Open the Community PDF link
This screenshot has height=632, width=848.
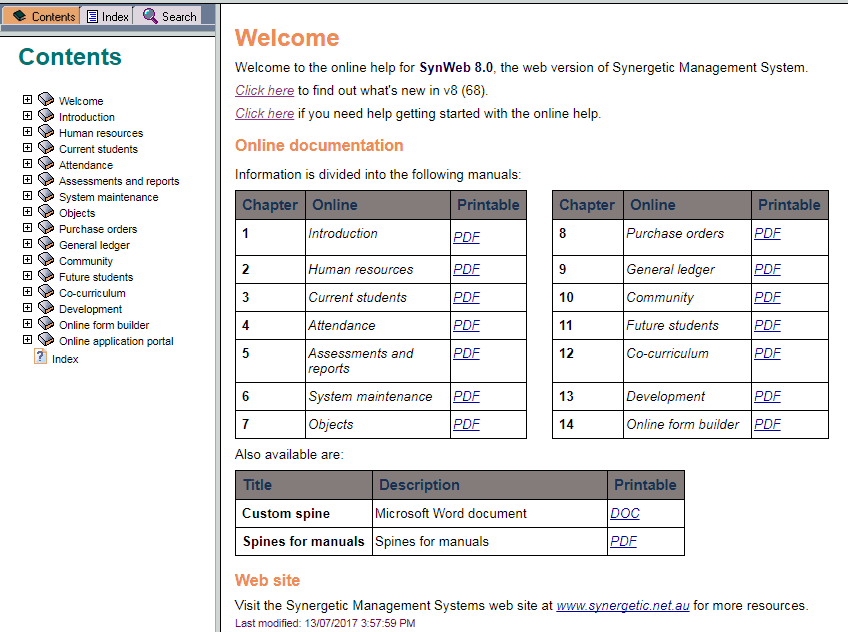tap(768, 297)
